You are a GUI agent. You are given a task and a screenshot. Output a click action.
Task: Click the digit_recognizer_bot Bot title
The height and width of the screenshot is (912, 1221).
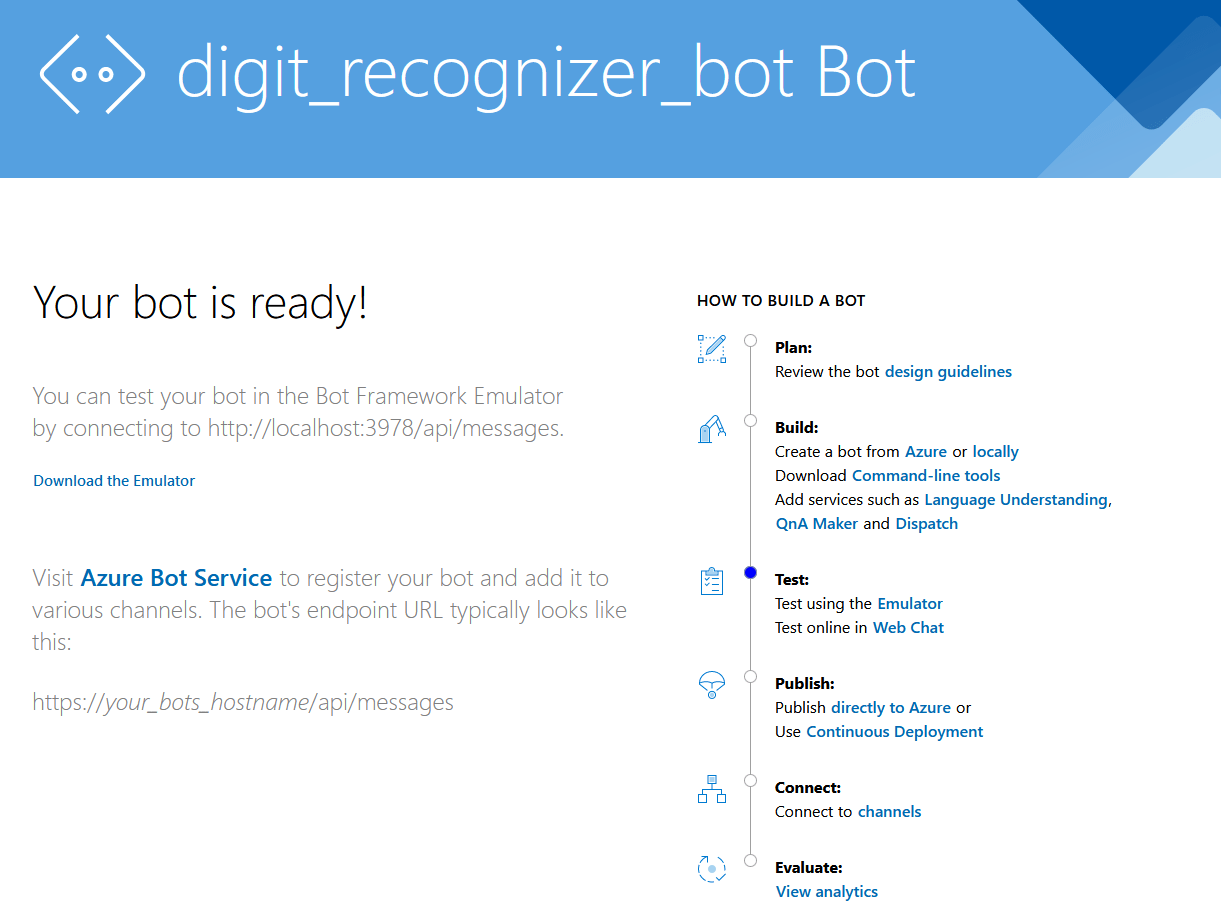point(546,74)
